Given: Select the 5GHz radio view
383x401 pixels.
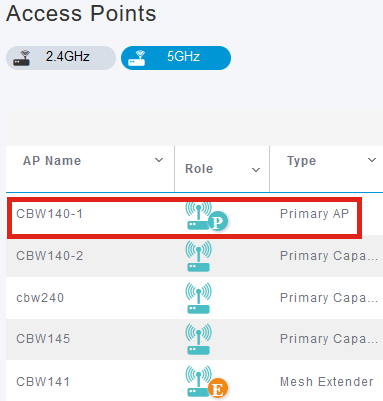Looking at the screenshot, I should click(x=176, y=58).
